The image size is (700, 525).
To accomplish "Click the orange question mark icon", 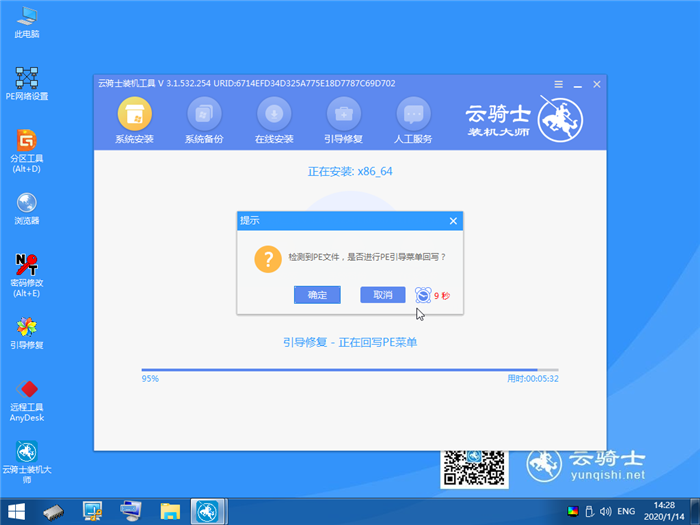I will coord(268,259).
